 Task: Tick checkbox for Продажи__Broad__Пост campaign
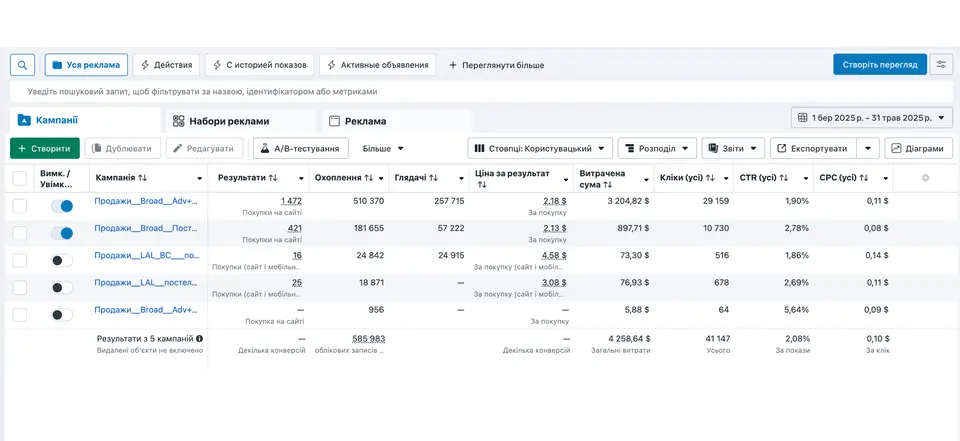click(20, 233)
